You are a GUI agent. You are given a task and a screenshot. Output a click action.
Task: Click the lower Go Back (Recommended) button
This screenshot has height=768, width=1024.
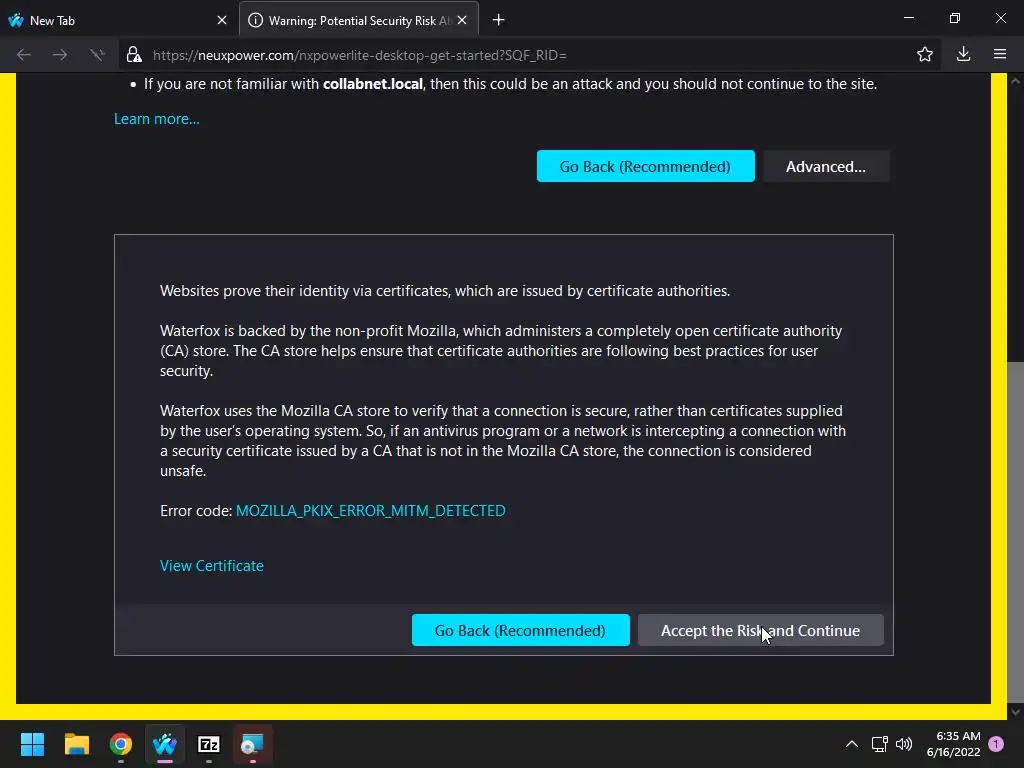pos(520,630)
